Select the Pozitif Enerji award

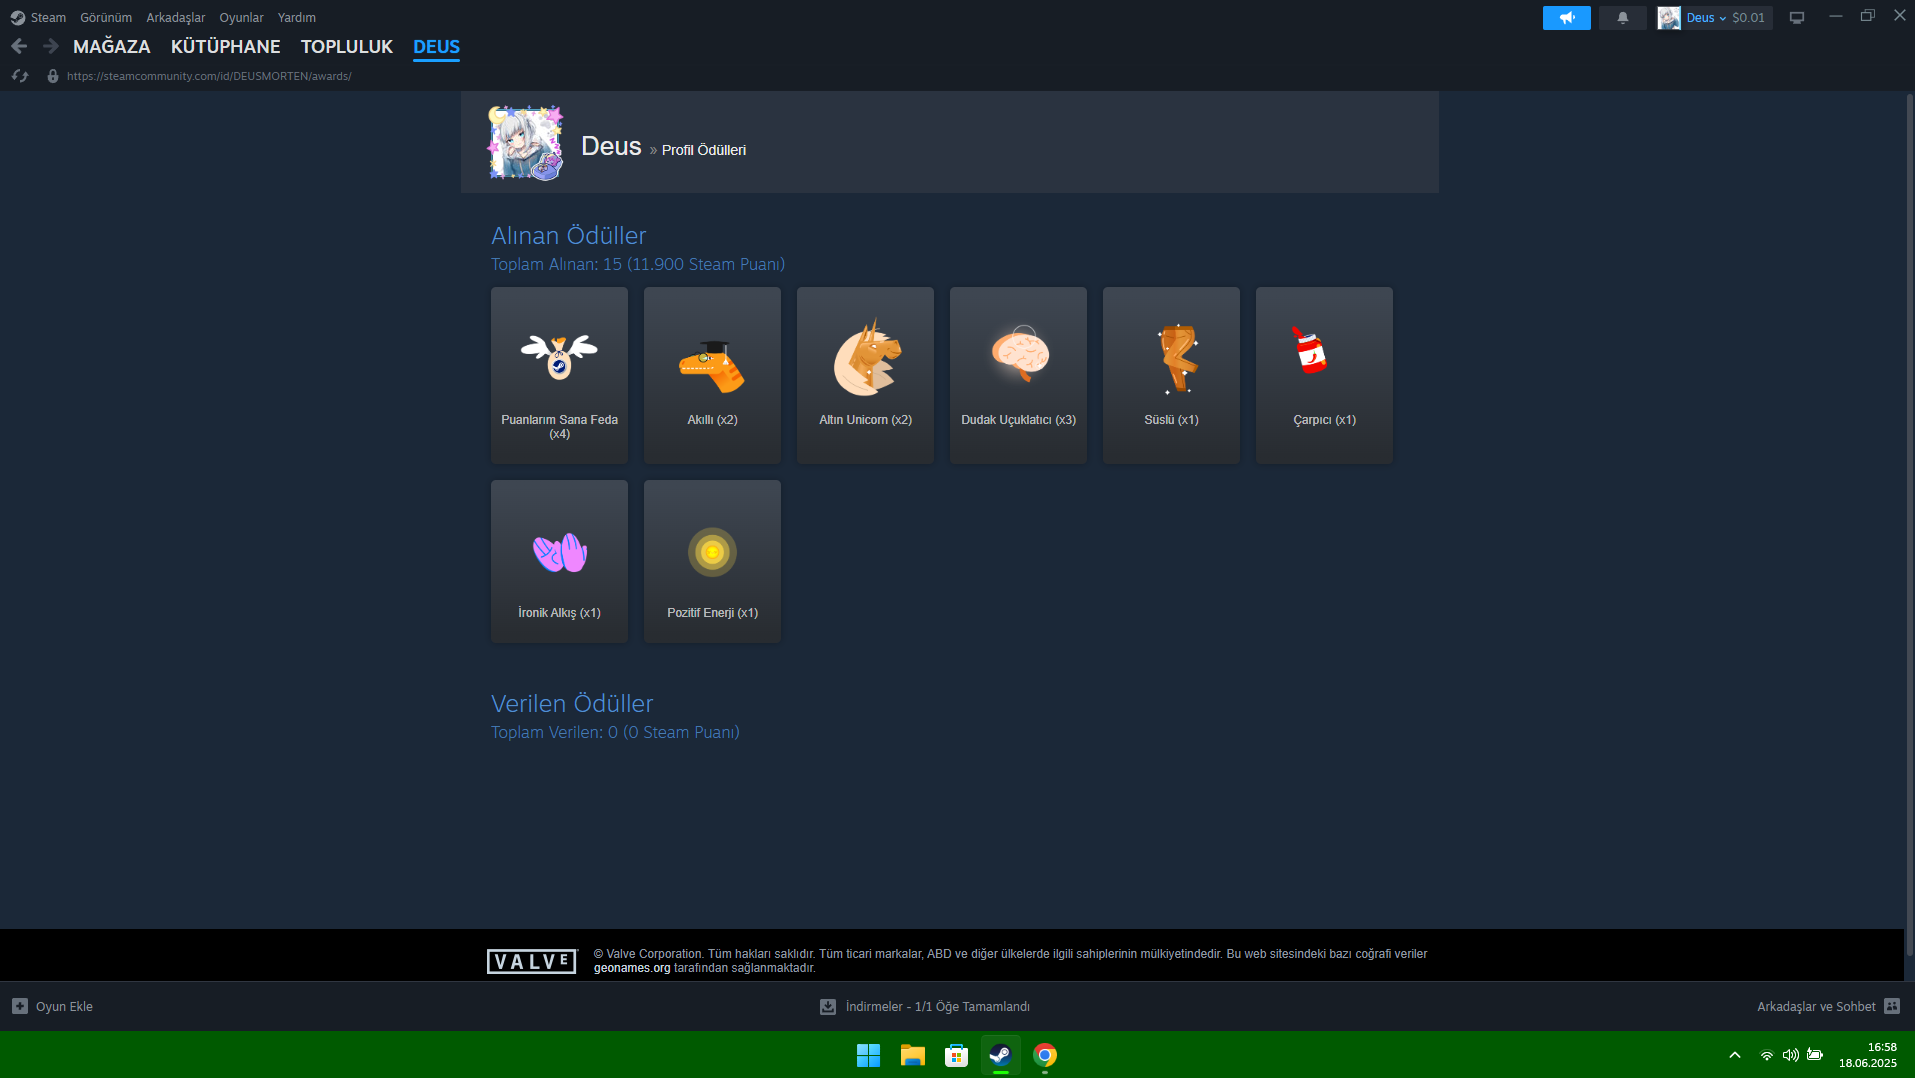pyautogui.click(x=712, y=561)
